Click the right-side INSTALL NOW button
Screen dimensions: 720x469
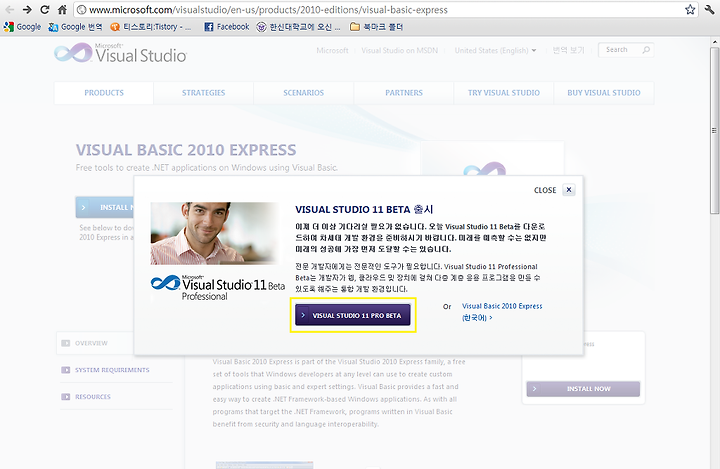(583, 389)
